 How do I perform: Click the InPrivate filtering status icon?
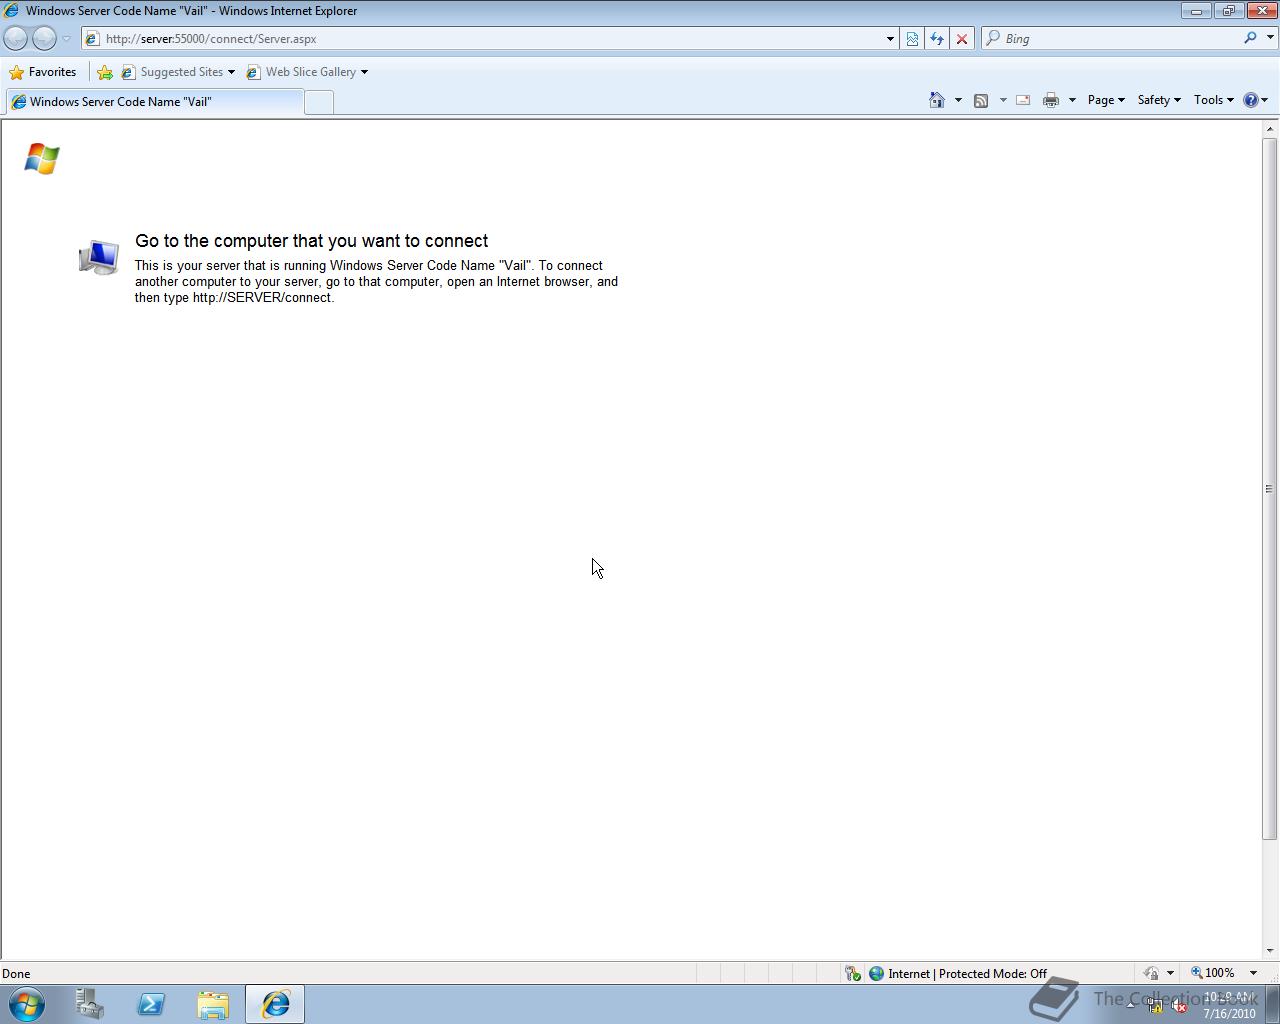(x=1151, y=973)
